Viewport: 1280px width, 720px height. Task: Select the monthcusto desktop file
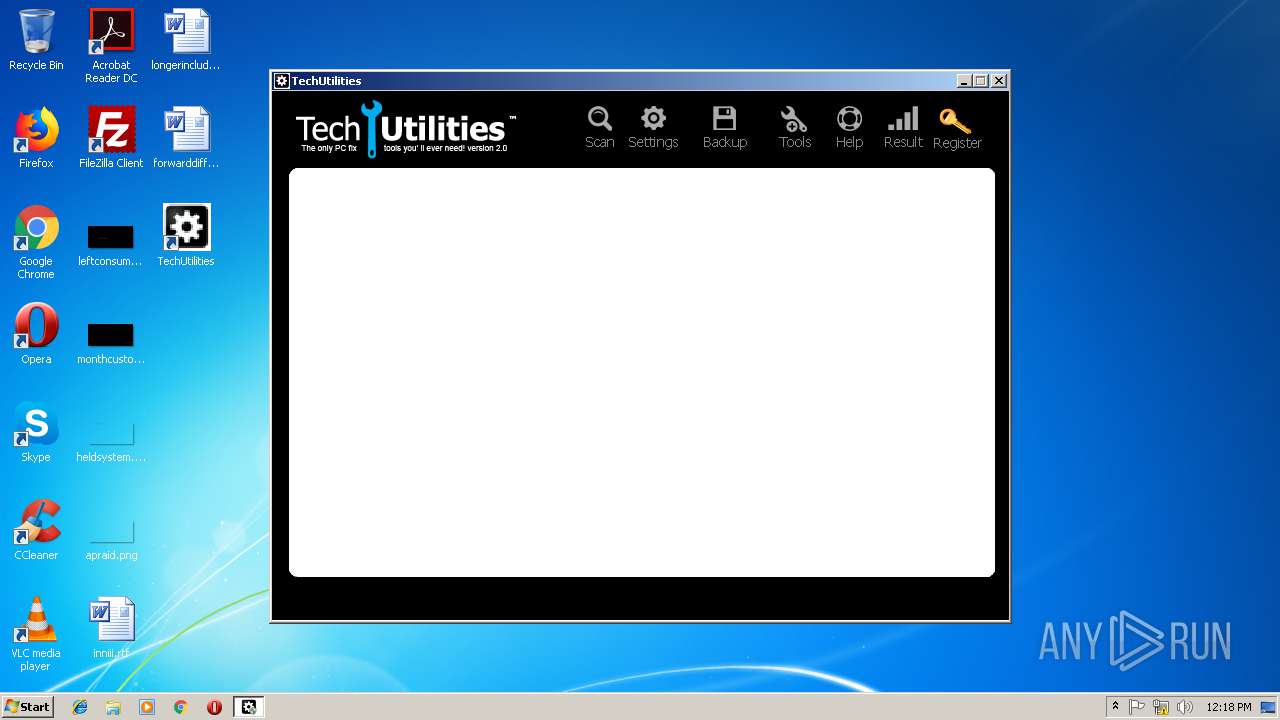tap(111, 343)
